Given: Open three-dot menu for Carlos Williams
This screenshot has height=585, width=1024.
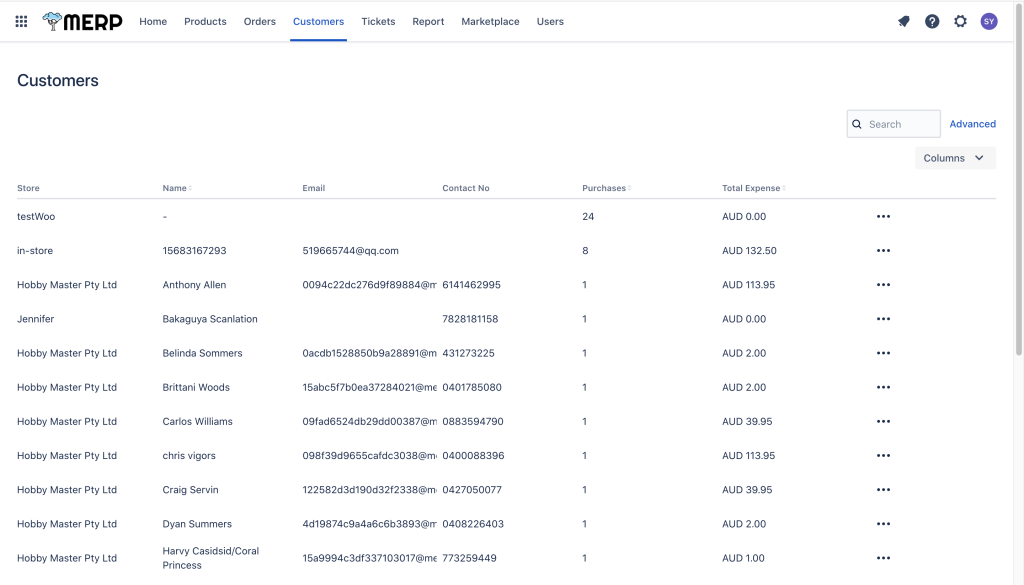Looking at the screenshot, I should coord(883,422).
